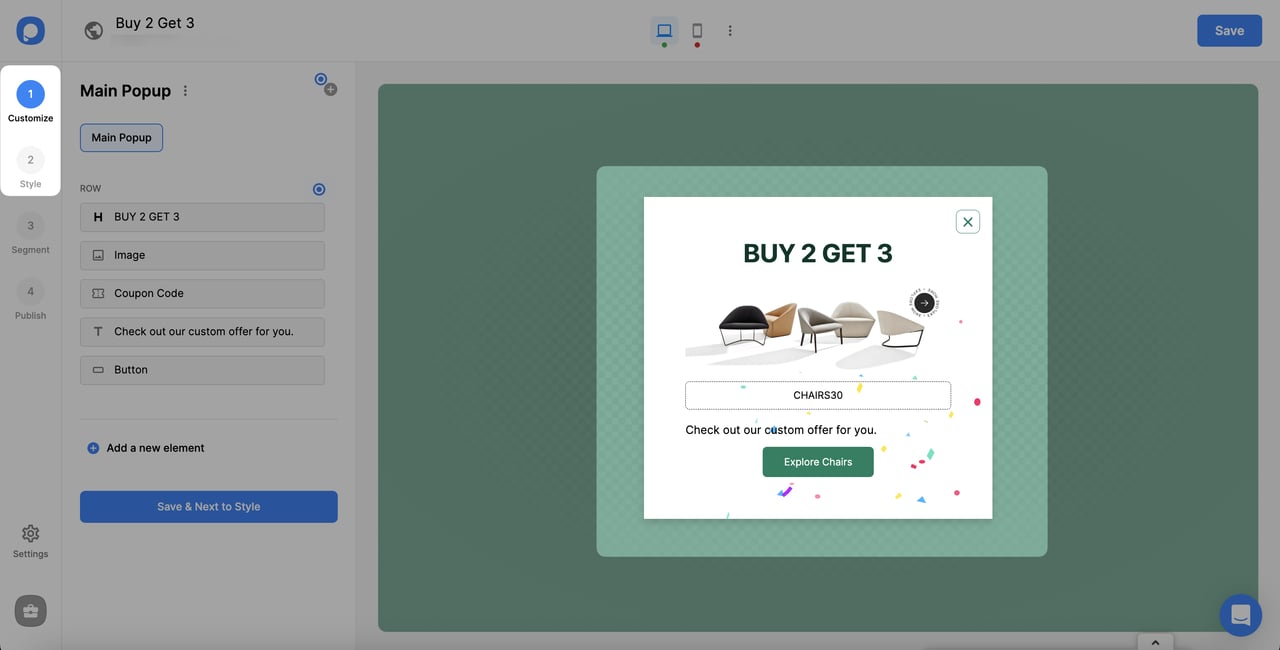This screenshot has height=650, width=1280.
Task: Click Add a new element
Action: (155, 448)
